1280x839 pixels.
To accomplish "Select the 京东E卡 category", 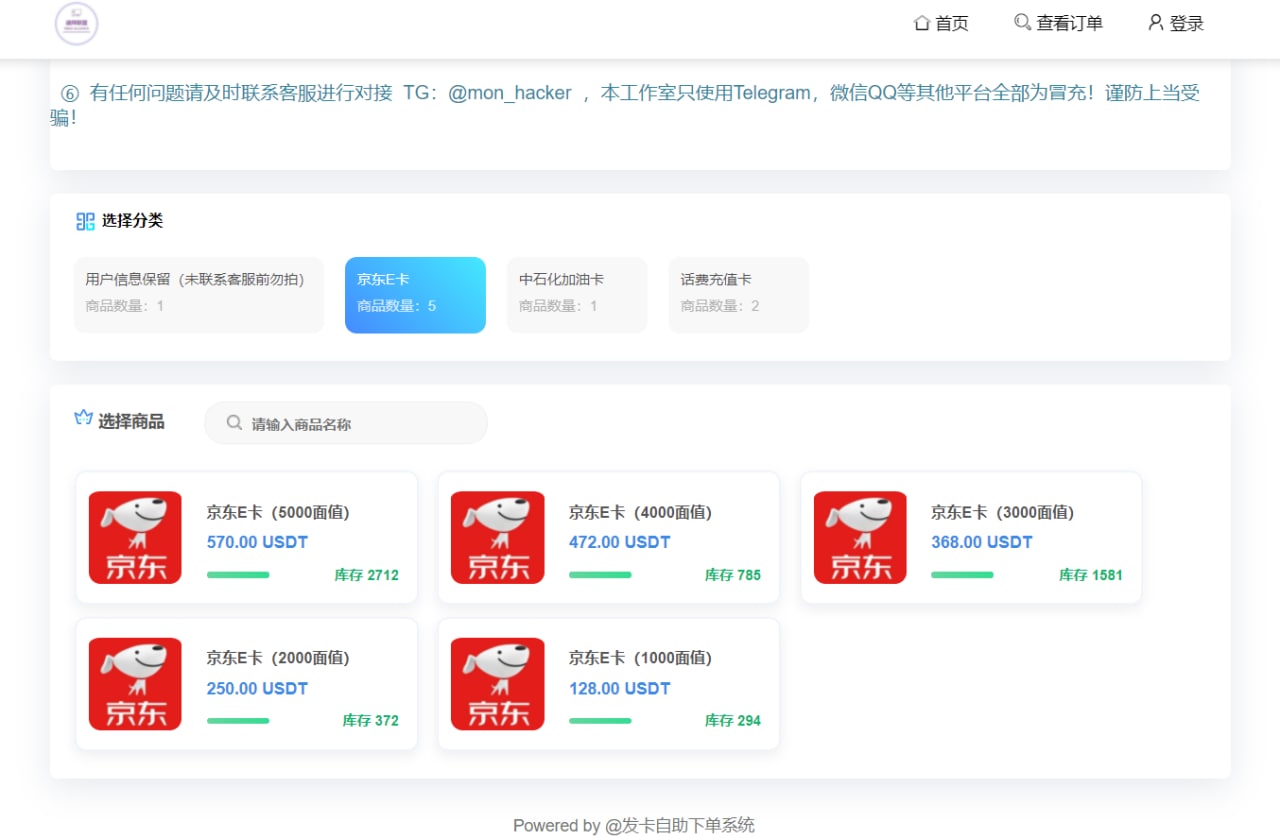I will pos(415,294).
